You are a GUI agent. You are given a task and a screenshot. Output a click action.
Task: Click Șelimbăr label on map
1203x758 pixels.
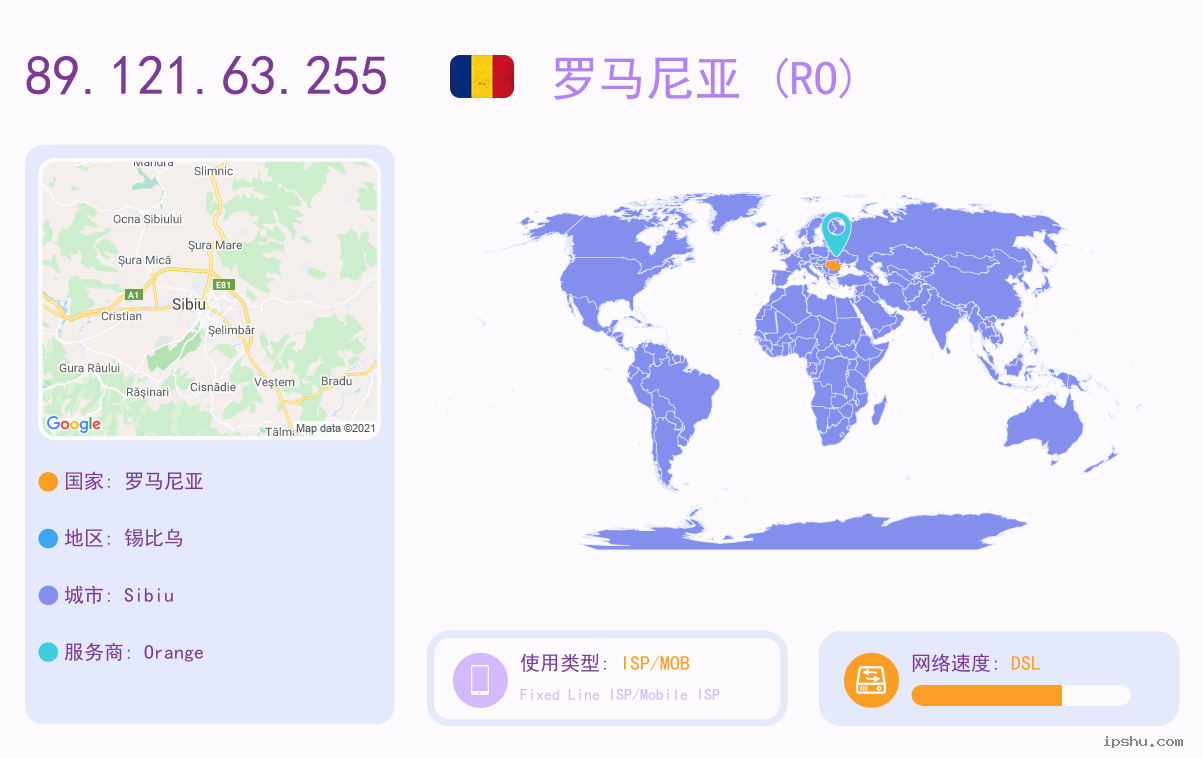pyautogui.click(x=231, y=330)
